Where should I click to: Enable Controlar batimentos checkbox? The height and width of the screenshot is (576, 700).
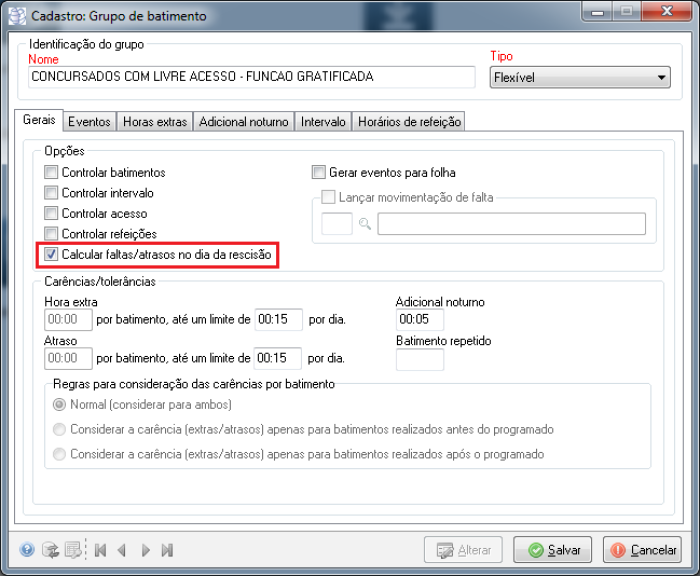(52, 173)
